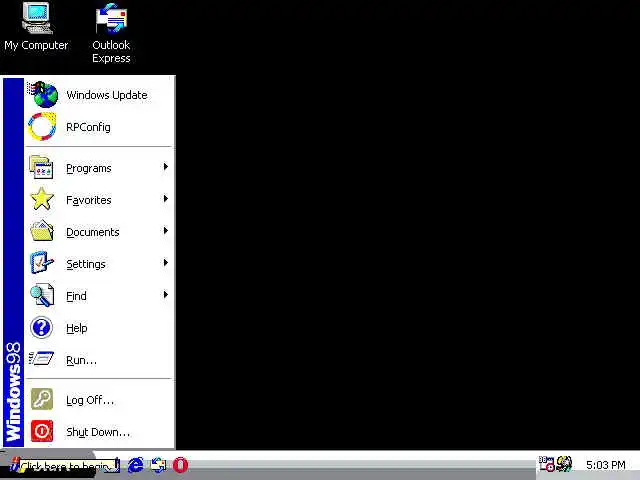Screen dimensions: 640x480
Task: Expand the Documents submenu arrow
Action: [x=165, y=231]
